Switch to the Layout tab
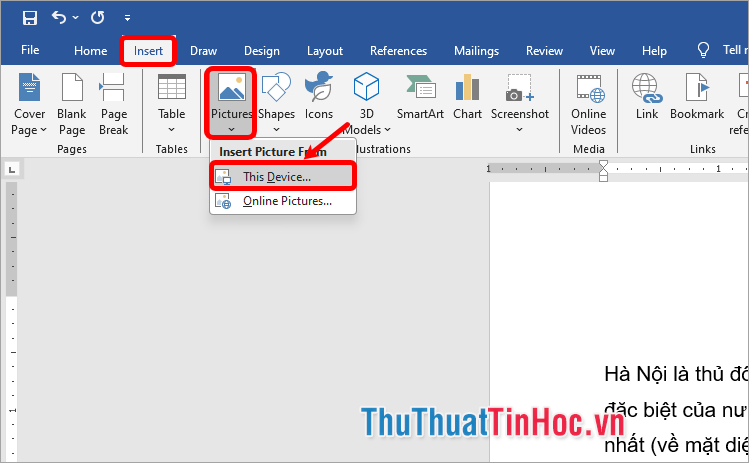The image size is (749, 463). tap(325, 51)
